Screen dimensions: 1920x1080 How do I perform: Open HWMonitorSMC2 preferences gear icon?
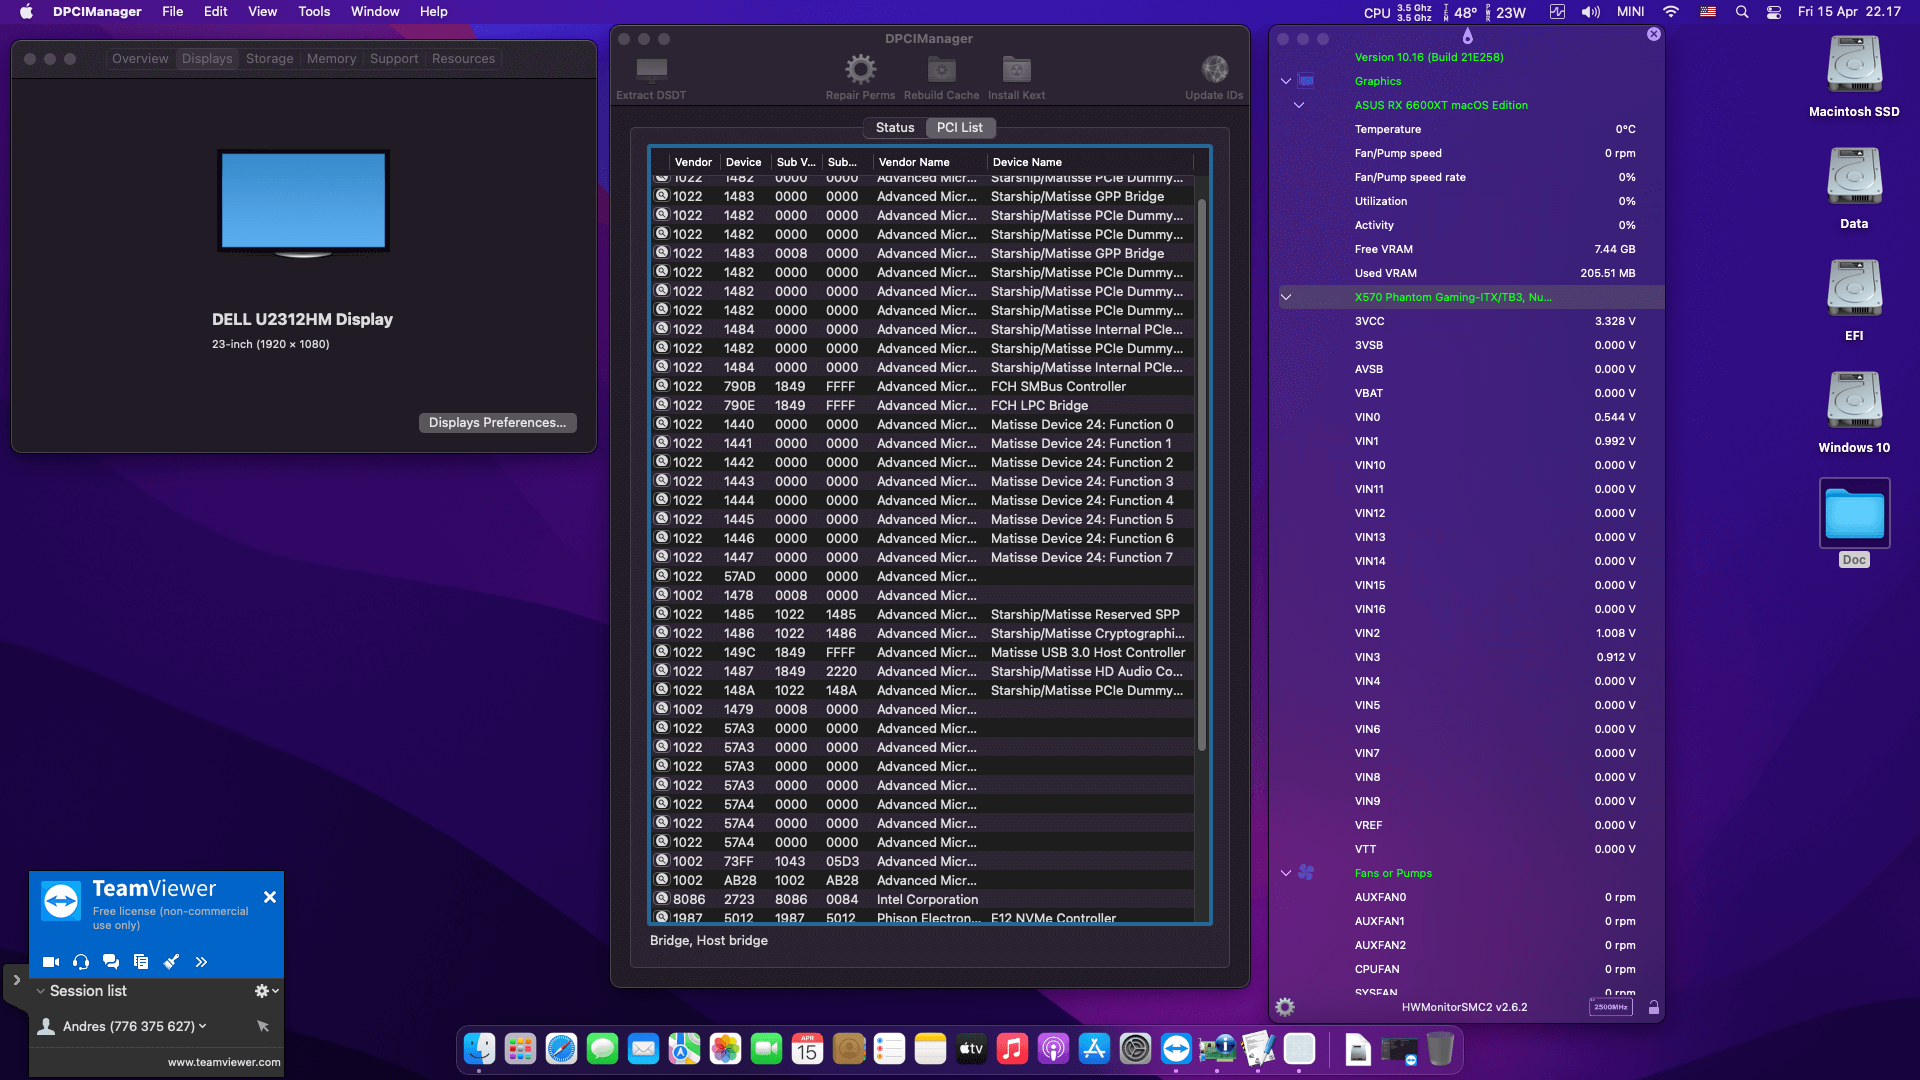1285,1007
